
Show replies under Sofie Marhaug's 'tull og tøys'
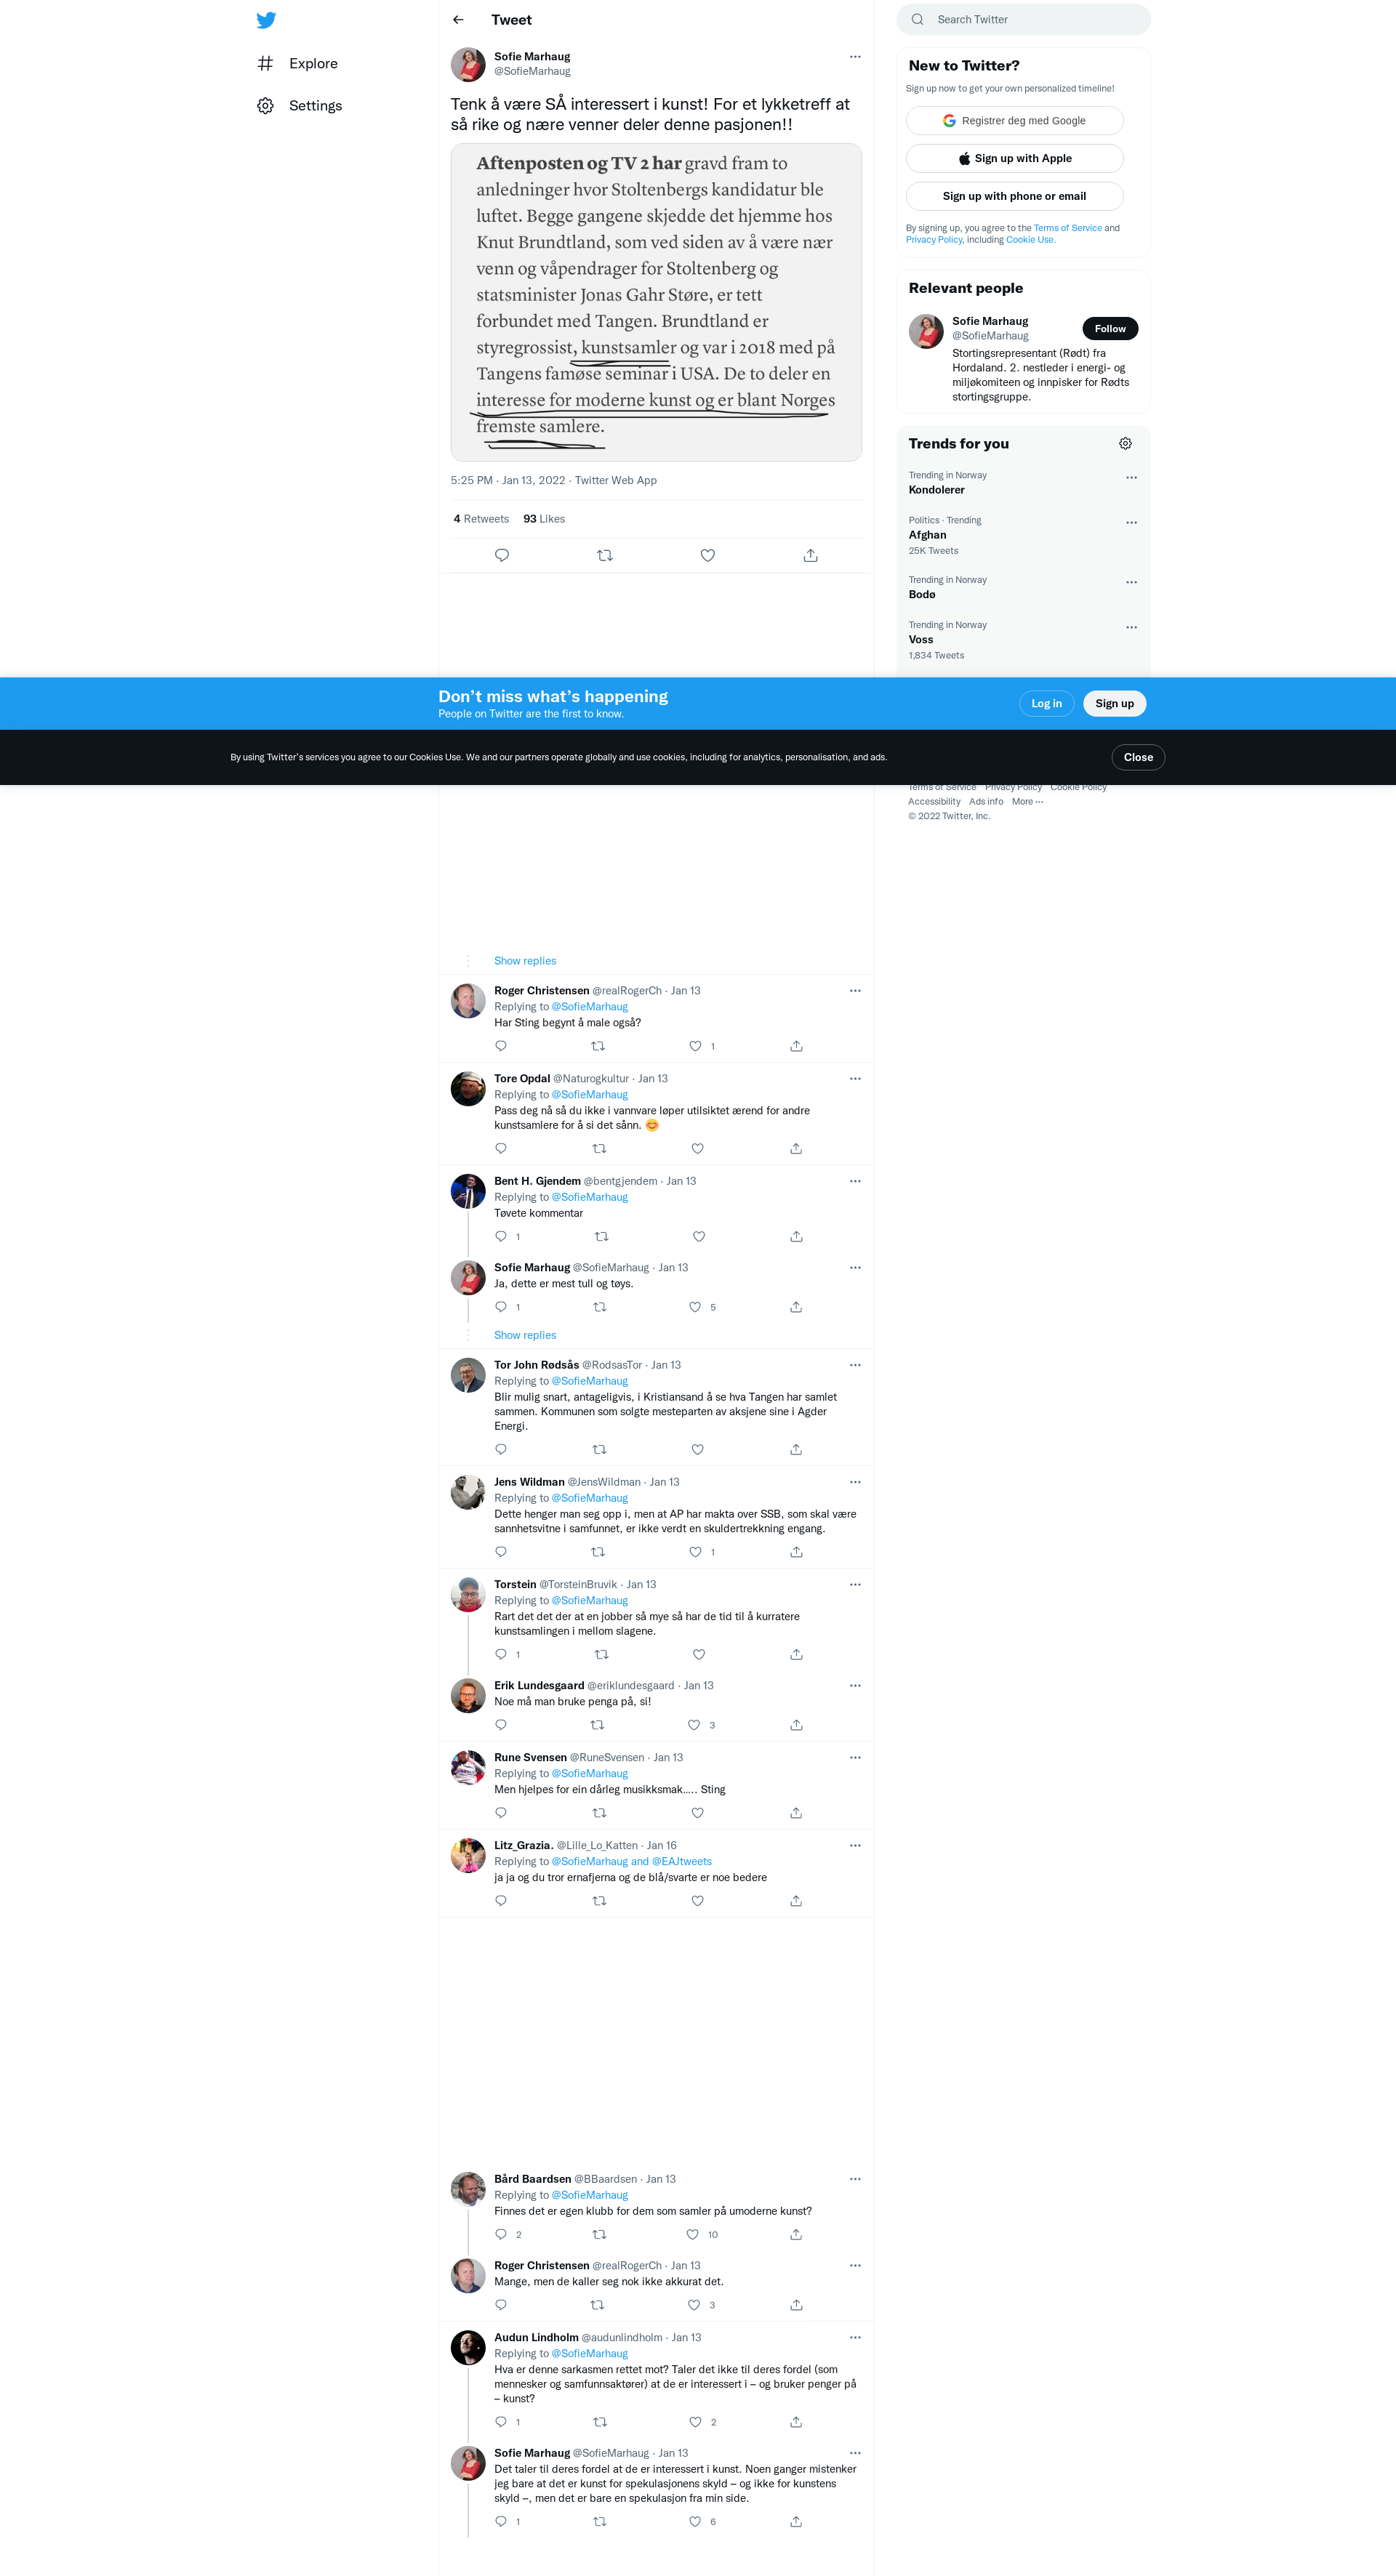coord(525,1336)
